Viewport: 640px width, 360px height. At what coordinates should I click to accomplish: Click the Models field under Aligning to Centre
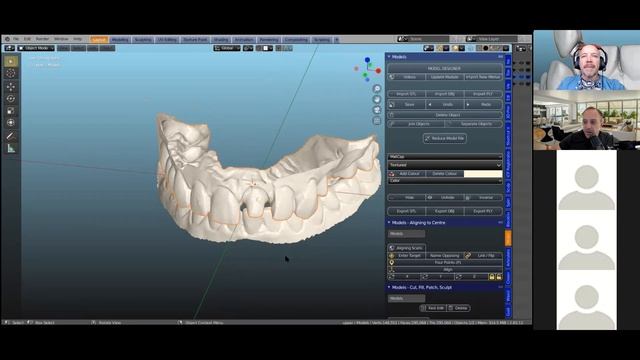(x=406, y=234)
